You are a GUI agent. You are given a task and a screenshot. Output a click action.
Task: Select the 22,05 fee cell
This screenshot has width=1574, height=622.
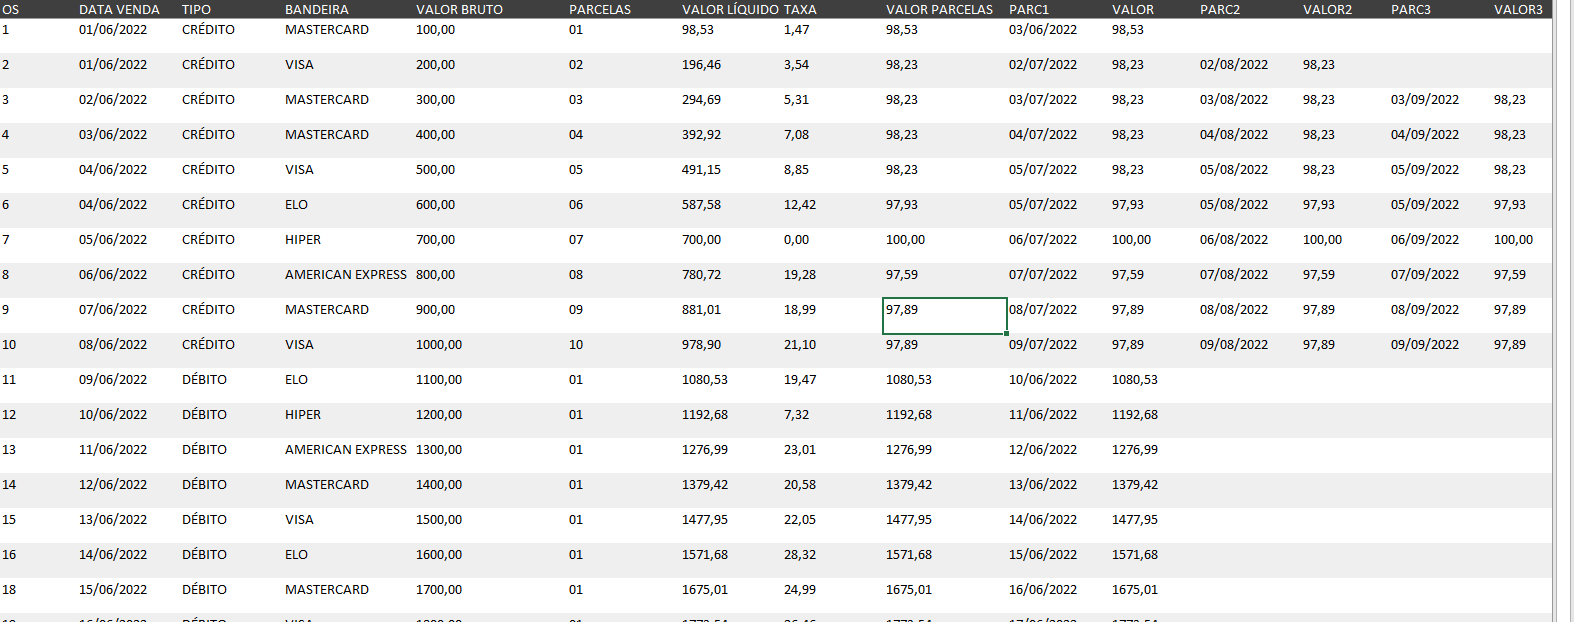800,520
